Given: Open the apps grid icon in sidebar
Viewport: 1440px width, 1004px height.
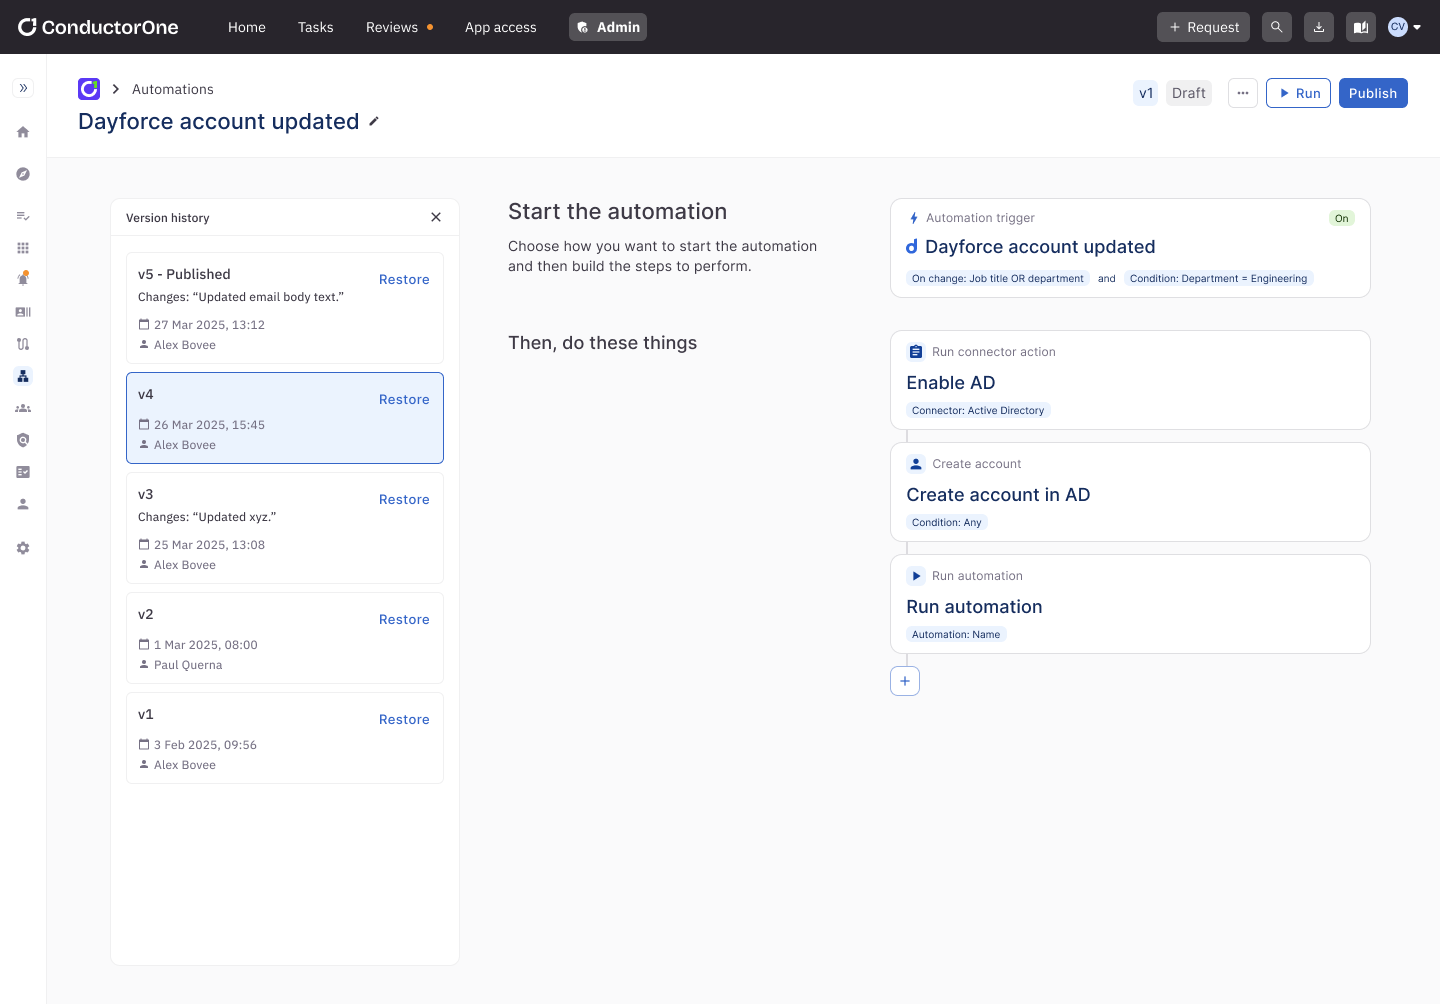Looking at the screenshot, I should (23, 248).
